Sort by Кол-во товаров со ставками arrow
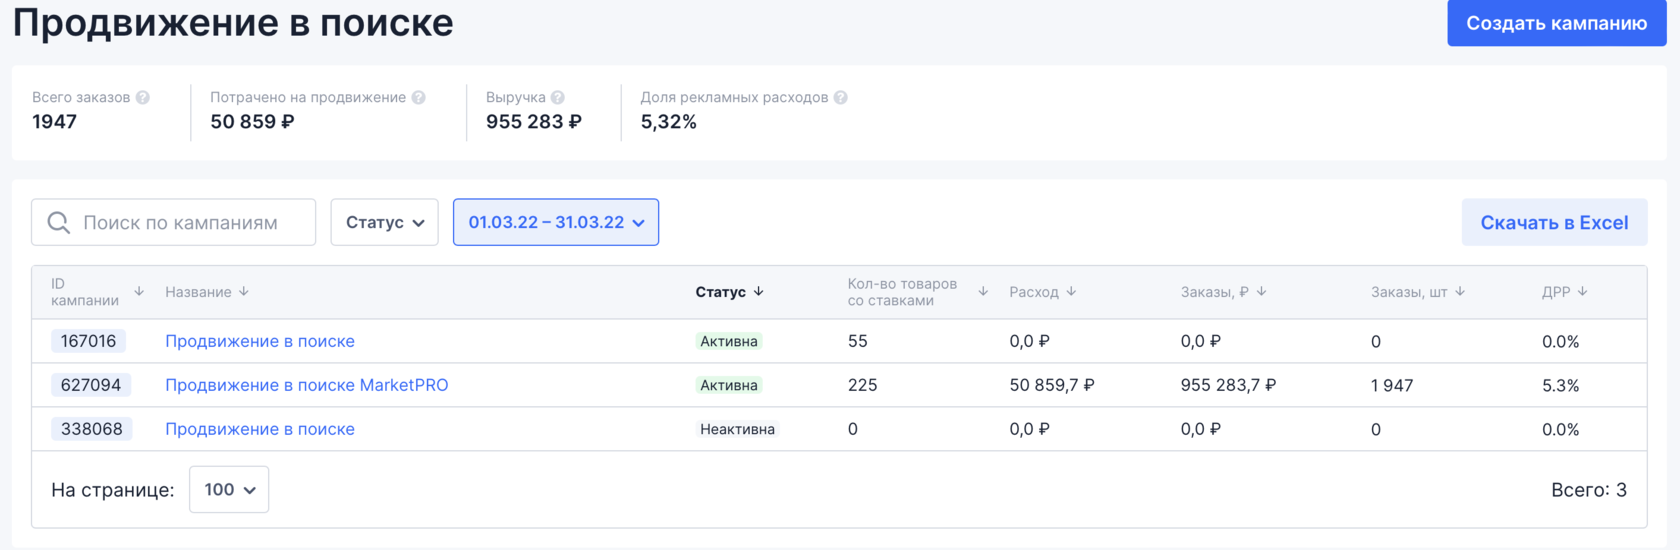Screen dimensions: 1680x550 (x=983, y=291)
